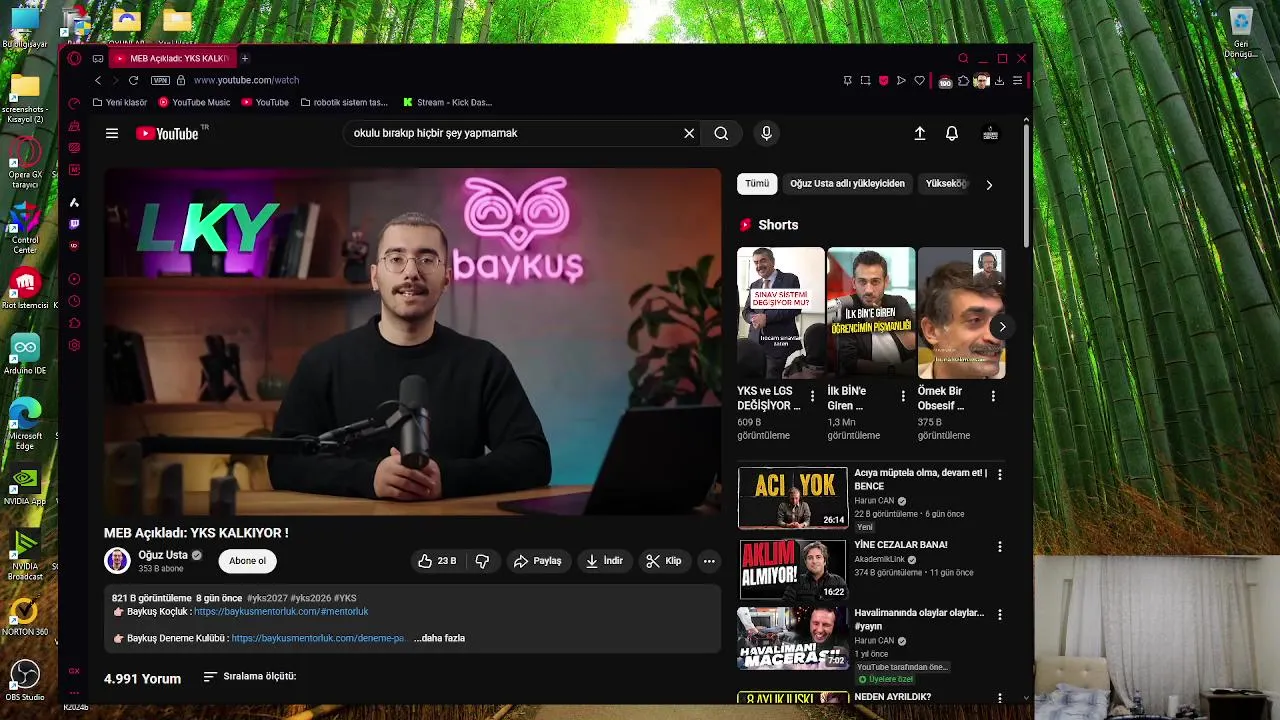Switch to MEB Açıkladı: YKS KALKI tab
Viewport: 1280px width, 720px height.
pyautogui.click(x=172, y=58)
